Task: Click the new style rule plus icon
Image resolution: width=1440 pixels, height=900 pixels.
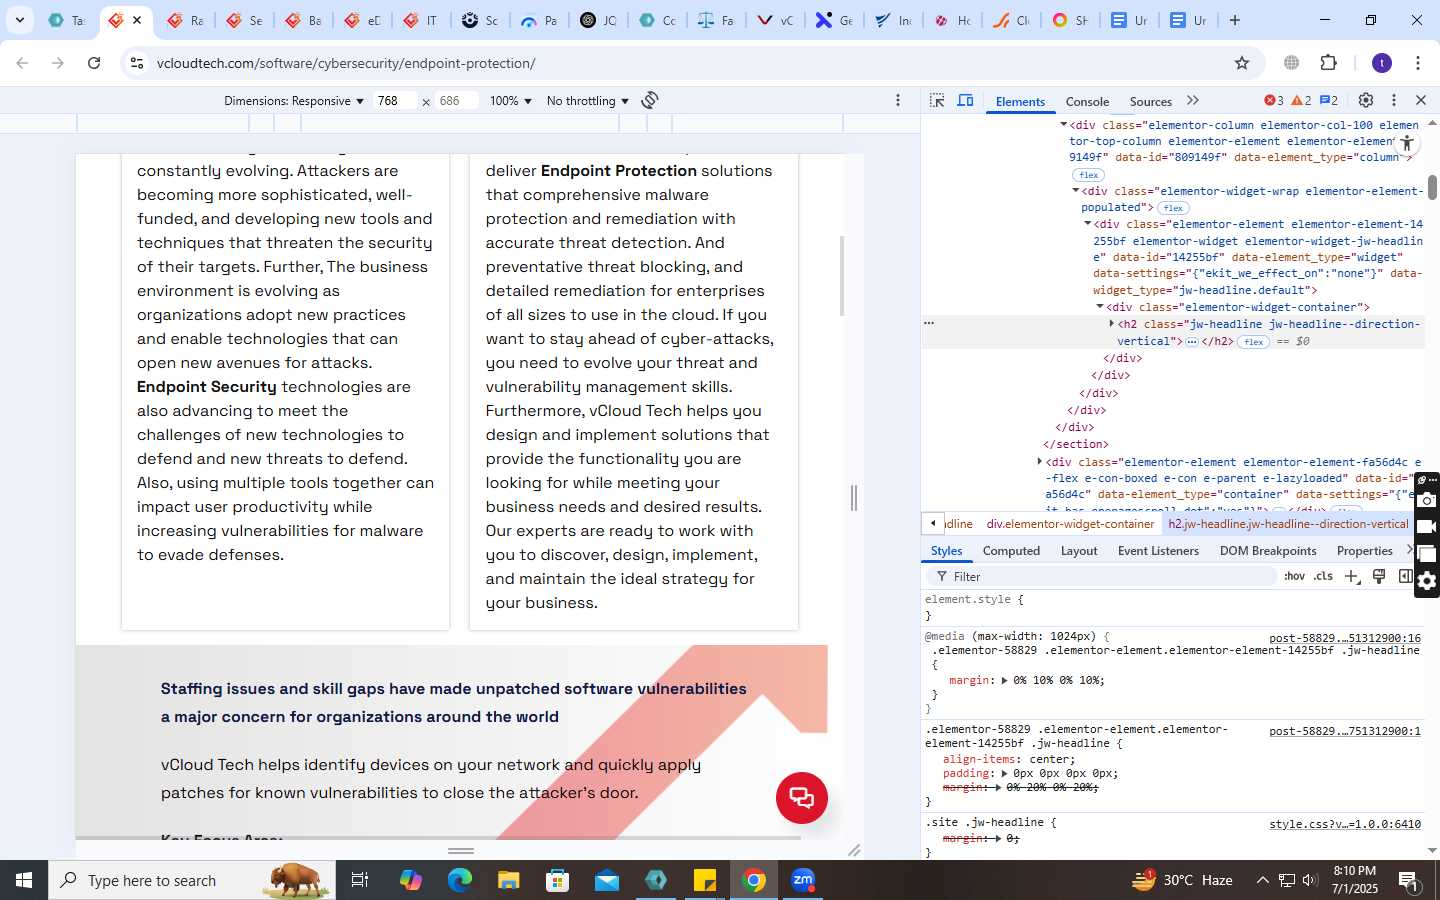Action: click(x=1352, y=576)
